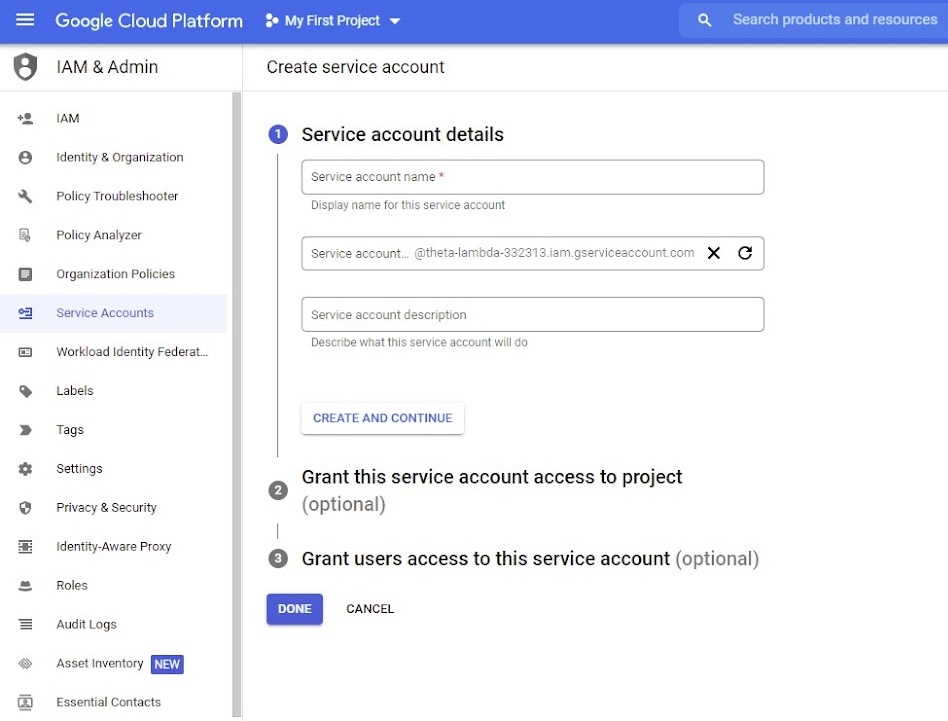This screenshot has height=721, width=948.
Task: Click the Service account description field
Action: [x=533, y=314]
